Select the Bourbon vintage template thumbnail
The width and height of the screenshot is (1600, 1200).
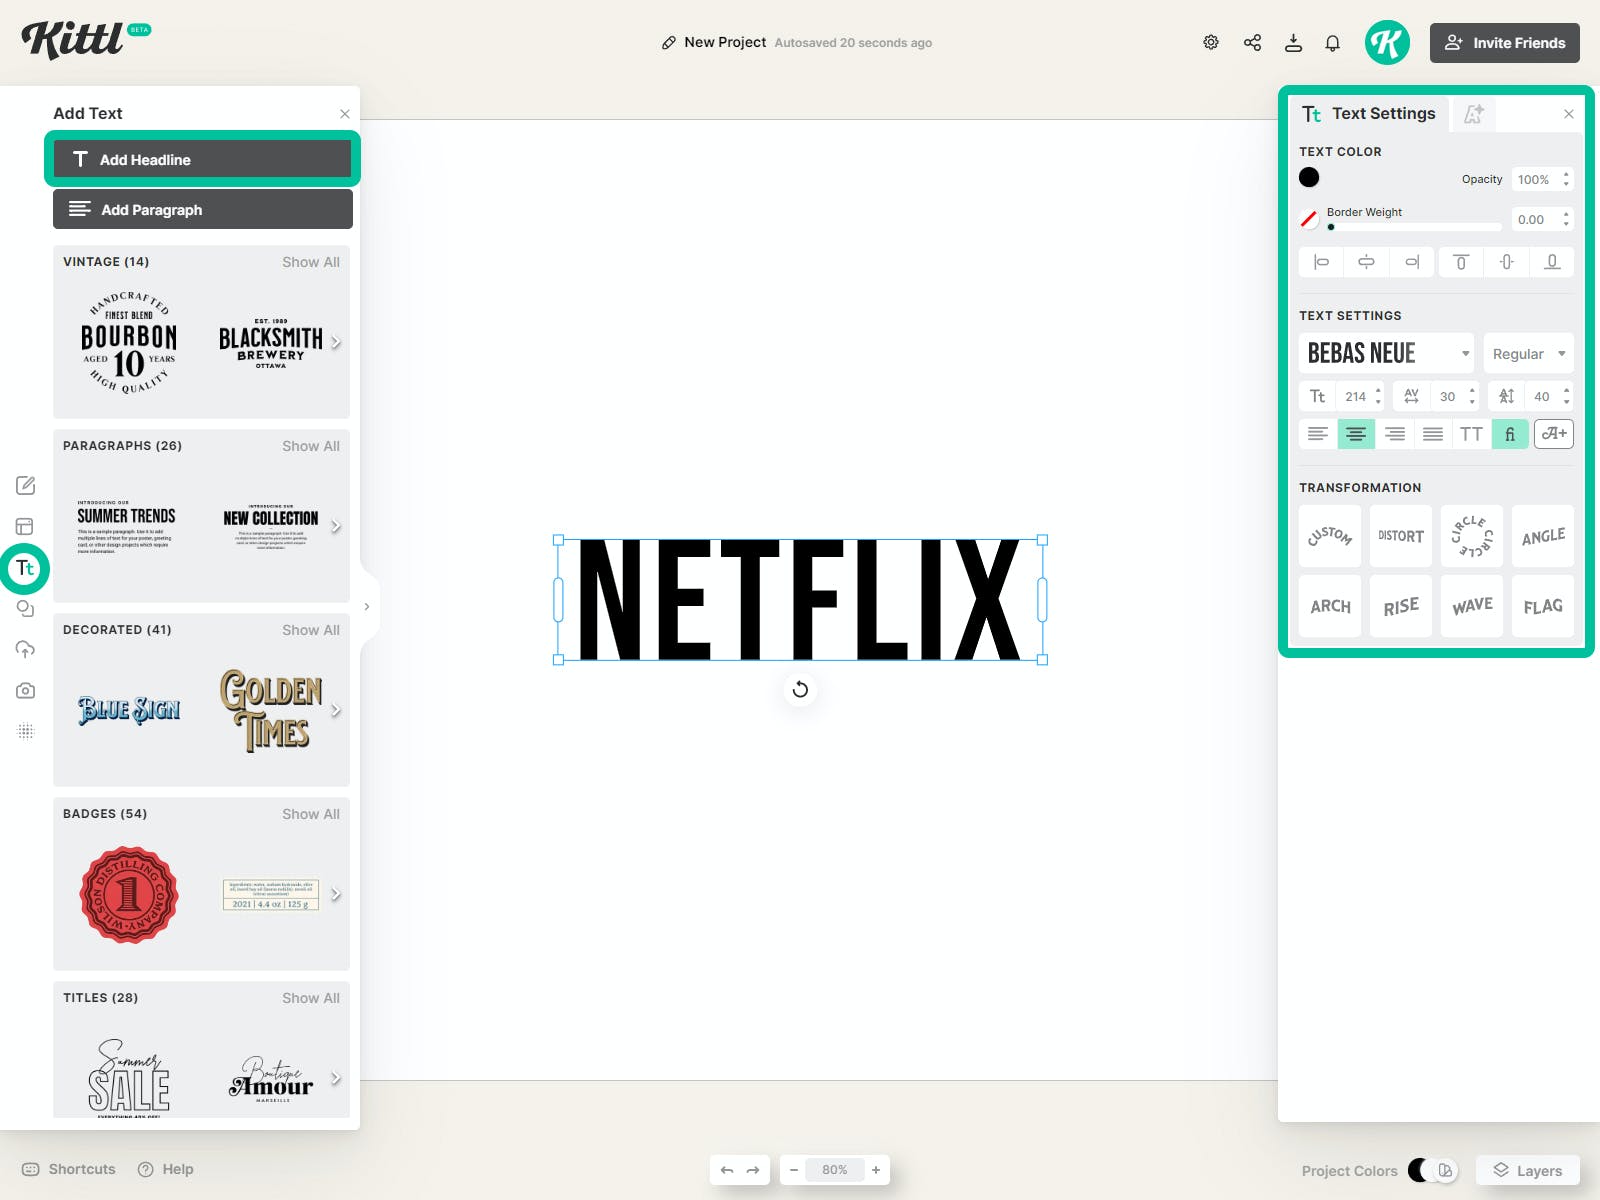[x=129, y=343]
